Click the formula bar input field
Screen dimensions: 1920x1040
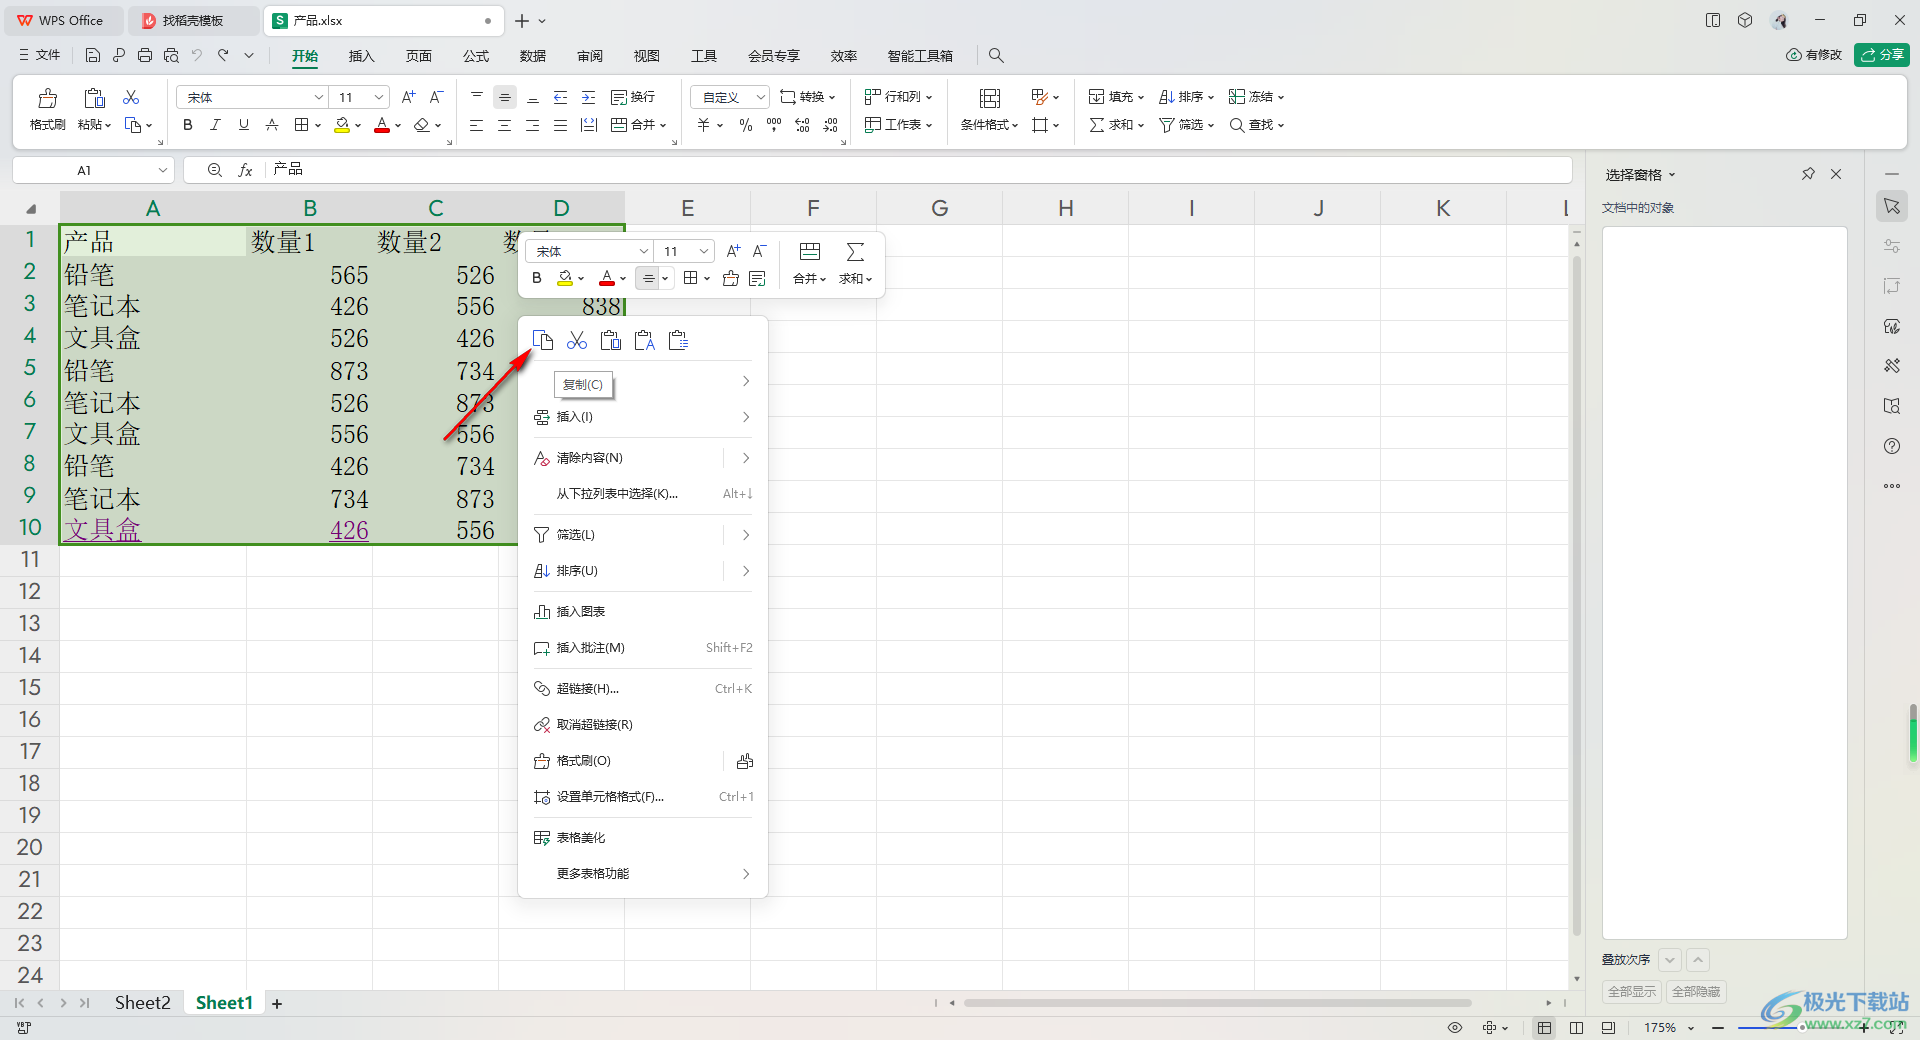coord(918,170)
